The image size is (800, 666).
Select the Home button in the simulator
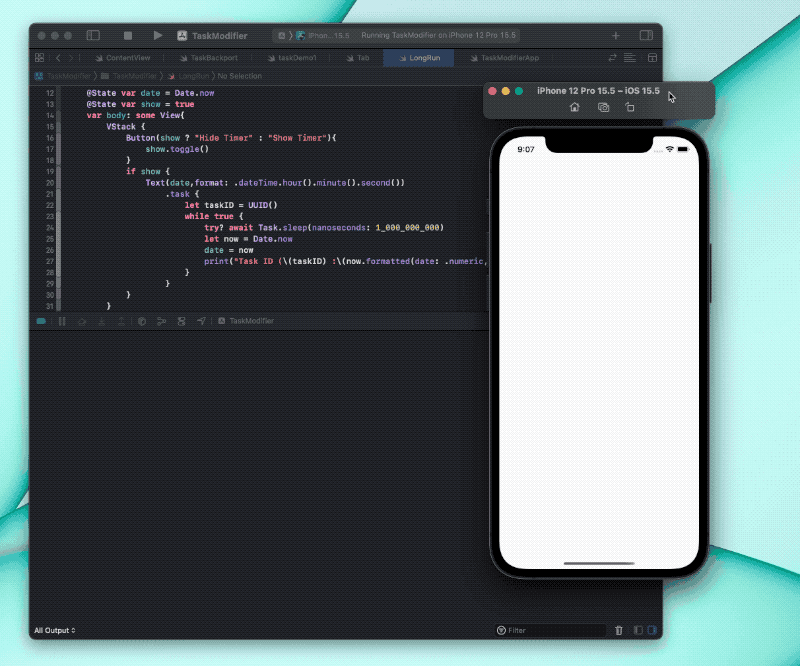pyautogui.click(x=575, y=107)
